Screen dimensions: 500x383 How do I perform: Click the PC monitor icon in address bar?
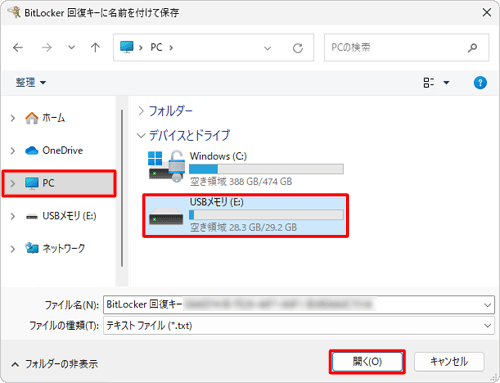click(x=127, y=47)
